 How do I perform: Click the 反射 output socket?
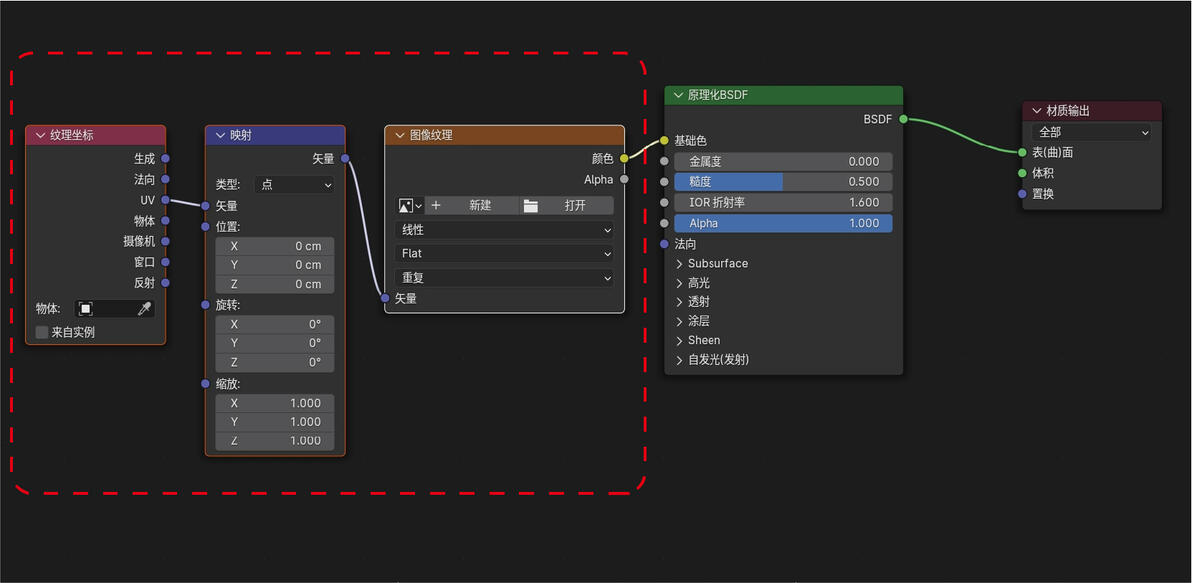point(166,283)
